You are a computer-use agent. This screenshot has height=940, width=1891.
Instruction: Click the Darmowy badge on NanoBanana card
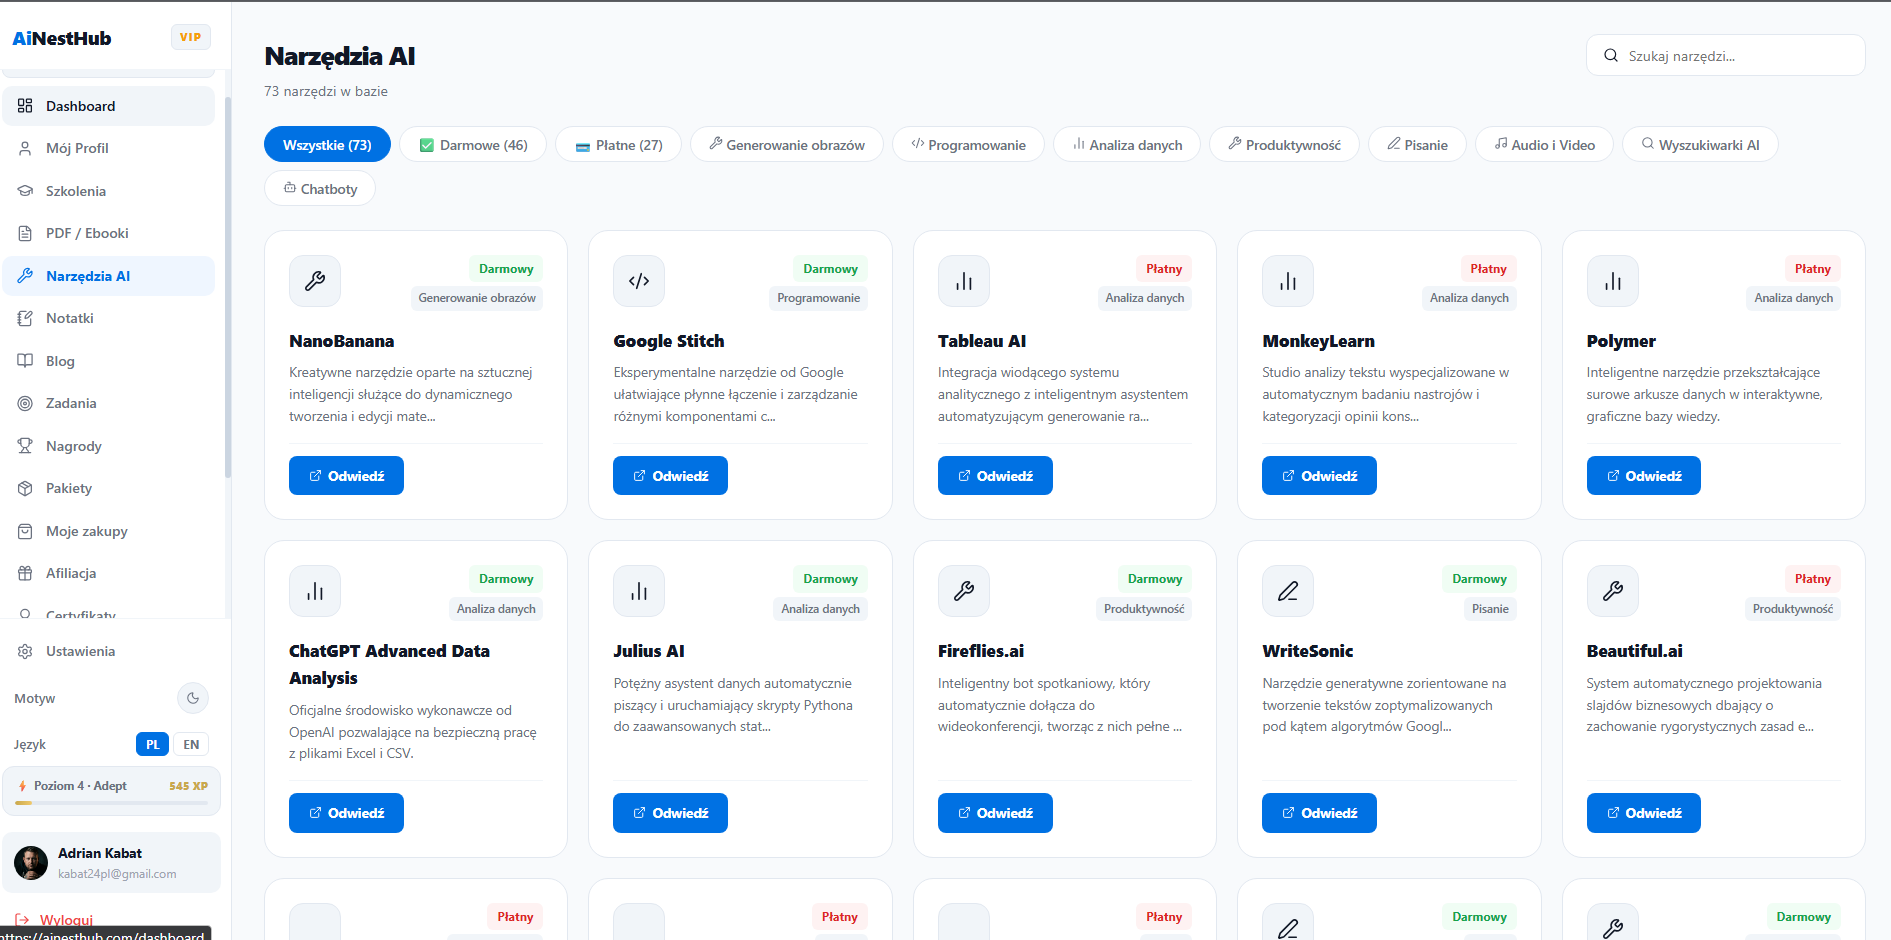506,269
